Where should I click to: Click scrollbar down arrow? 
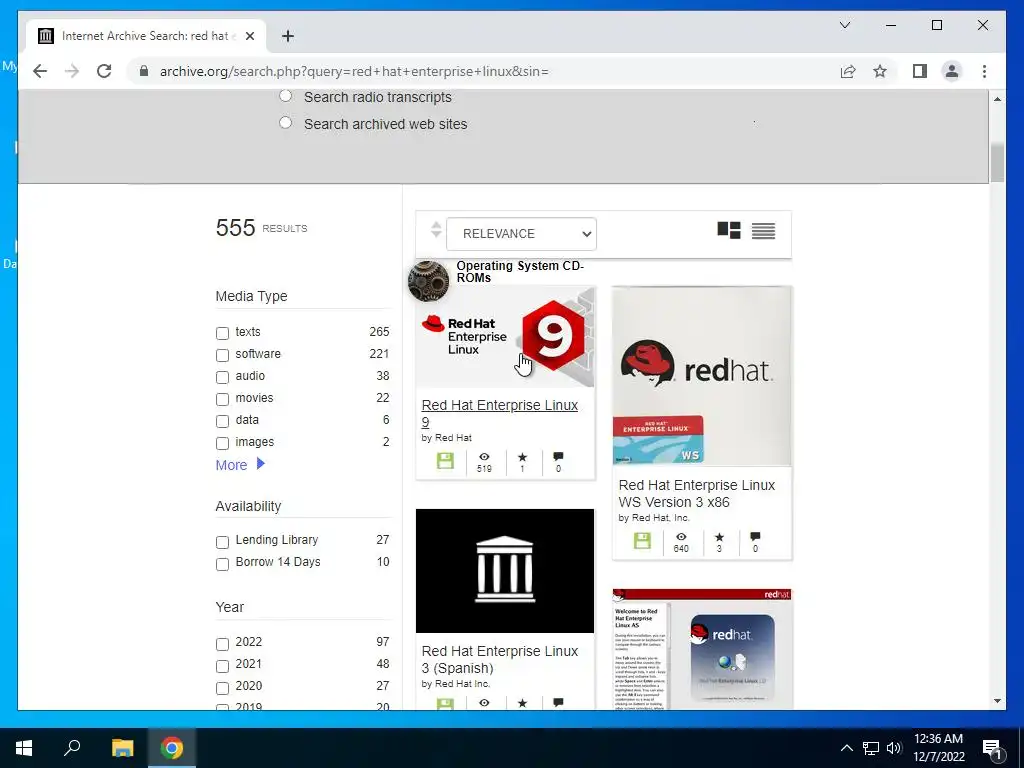997,701
